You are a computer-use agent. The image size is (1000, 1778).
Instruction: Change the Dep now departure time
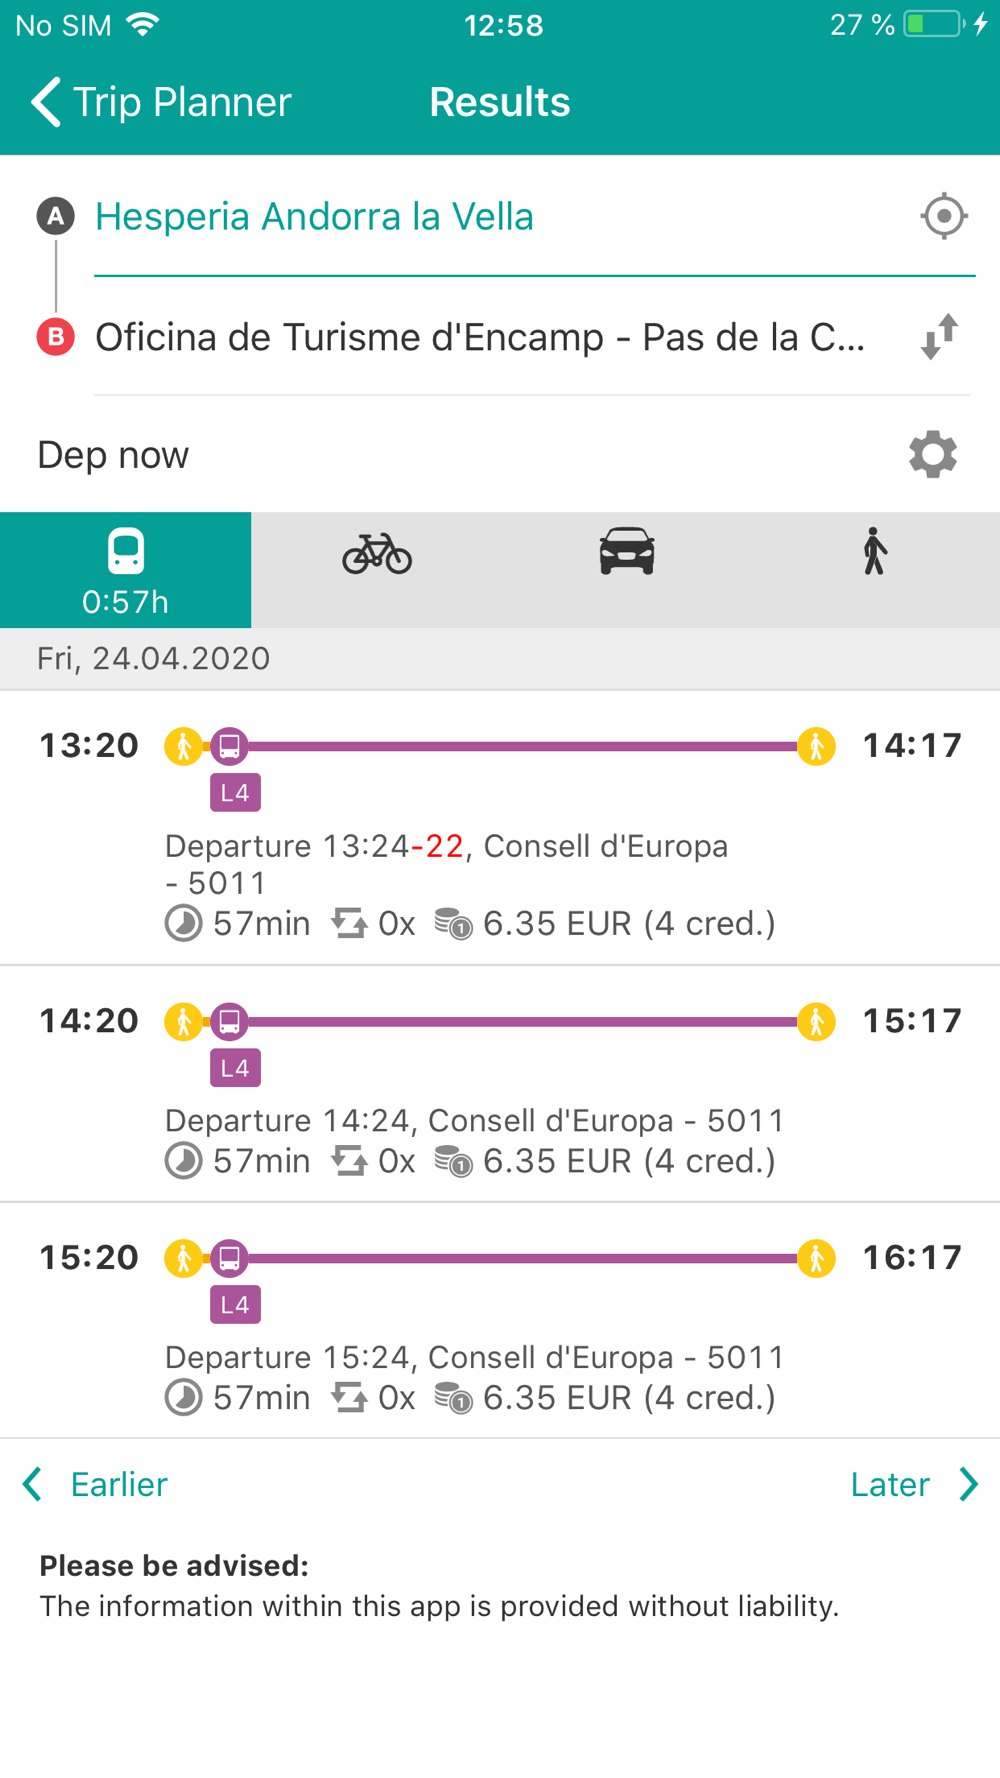[113, 455]
